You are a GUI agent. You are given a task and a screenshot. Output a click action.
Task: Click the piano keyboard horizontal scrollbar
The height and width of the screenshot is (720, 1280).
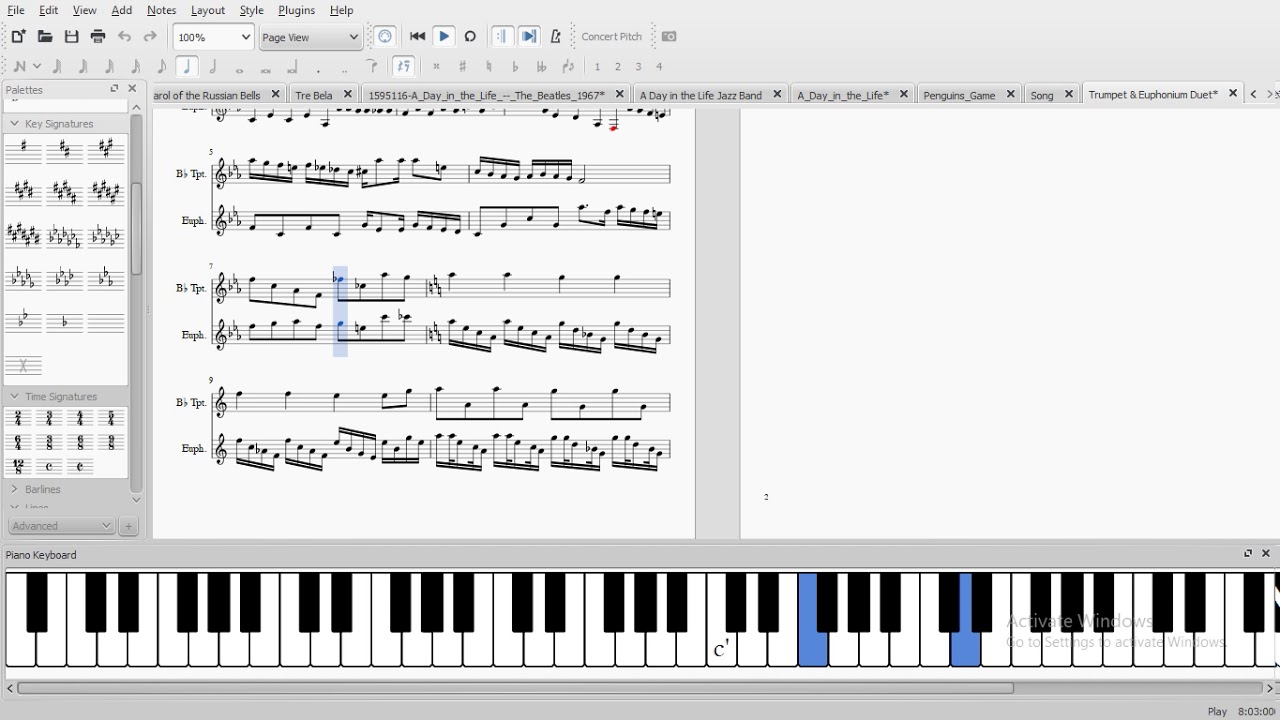pyautogui.click(x=515, y=688)
